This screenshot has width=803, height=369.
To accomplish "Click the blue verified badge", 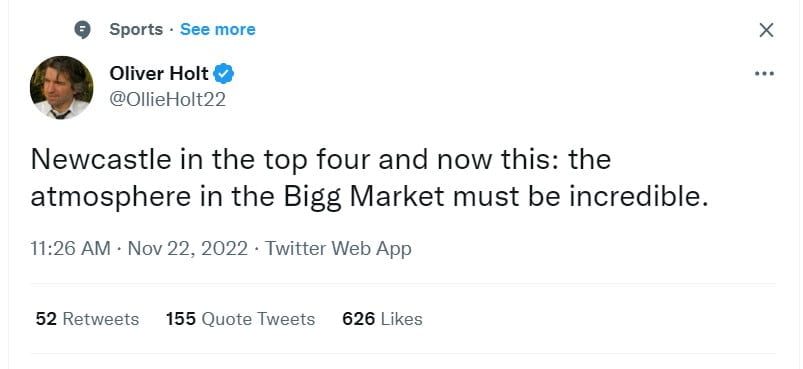I will click(x=224, y=74).
